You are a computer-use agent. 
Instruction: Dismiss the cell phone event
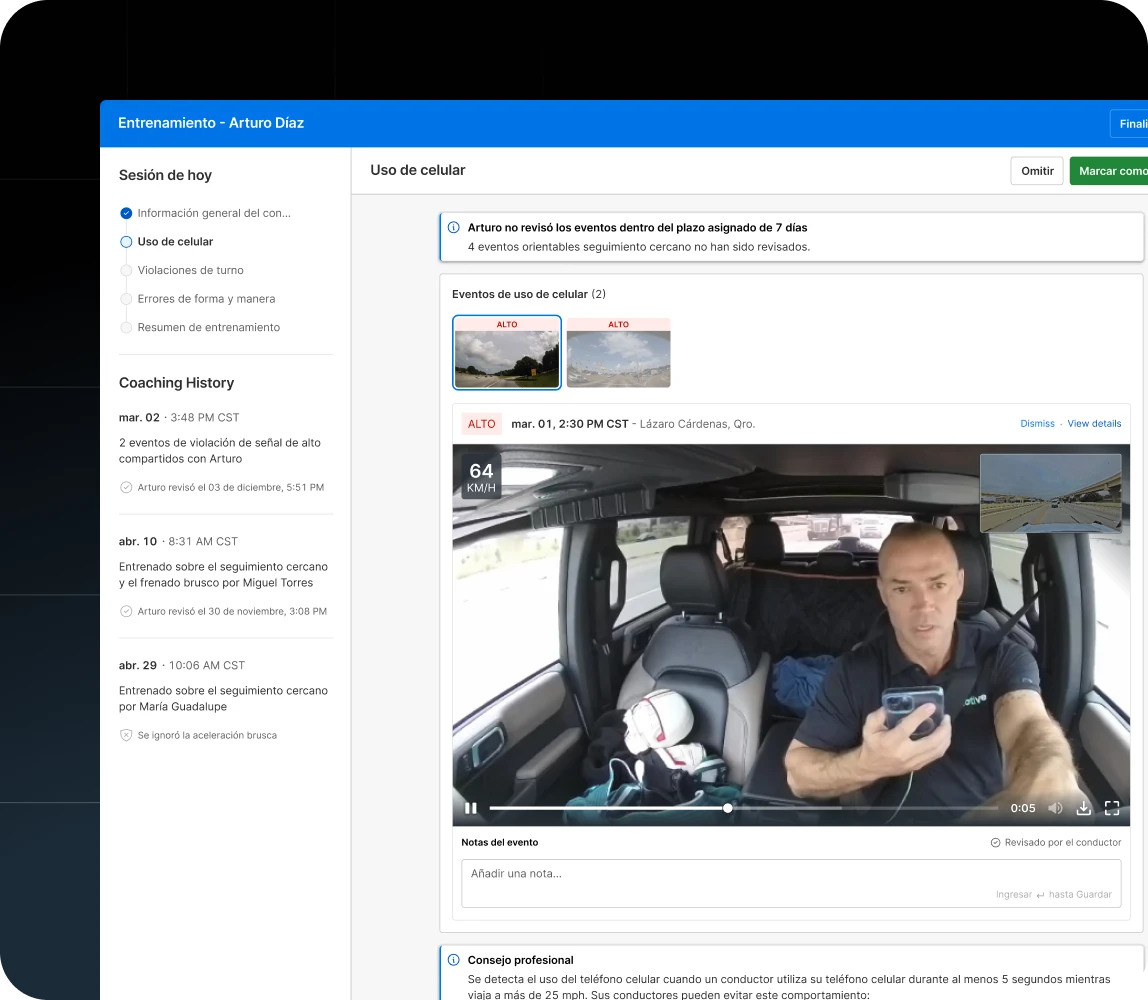point(1037,424)
